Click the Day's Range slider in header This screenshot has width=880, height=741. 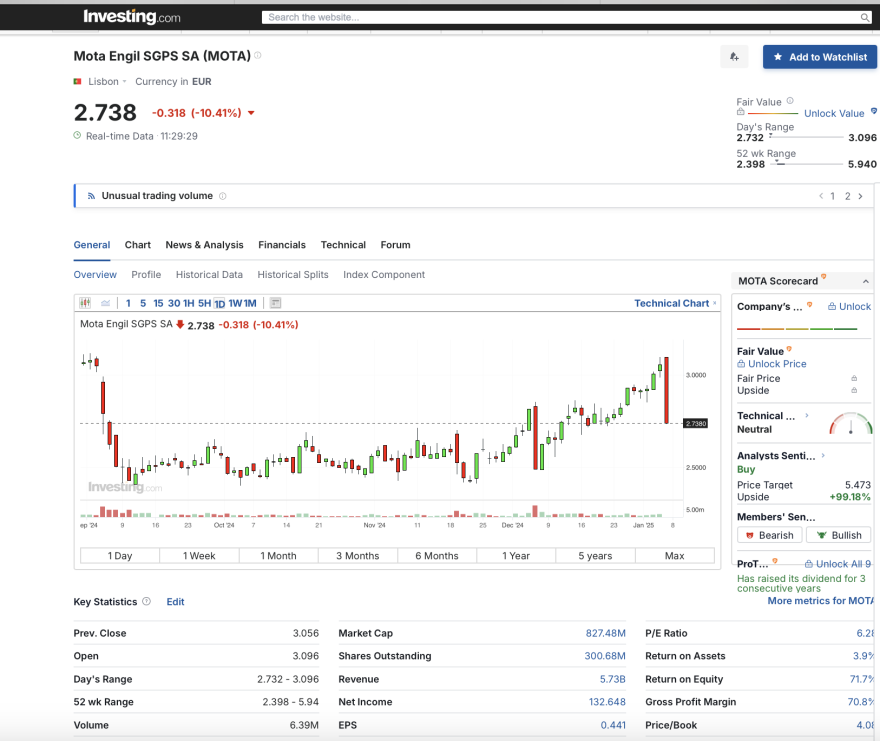pos(806,137)
